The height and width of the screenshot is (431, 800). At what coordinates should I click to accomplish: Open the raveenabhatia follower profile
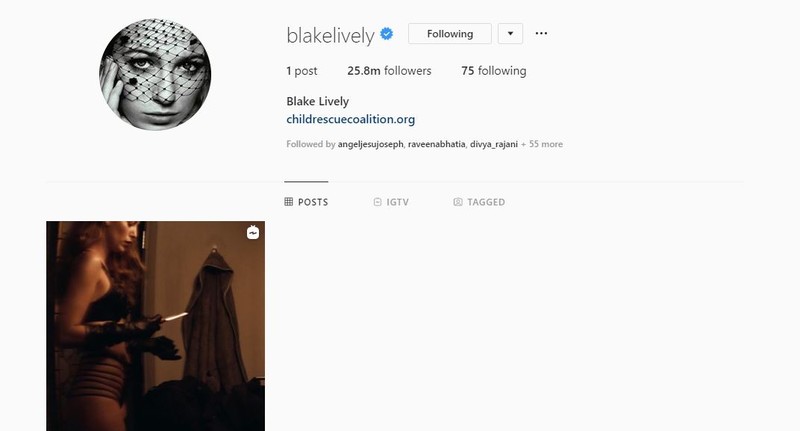point(437,144)
